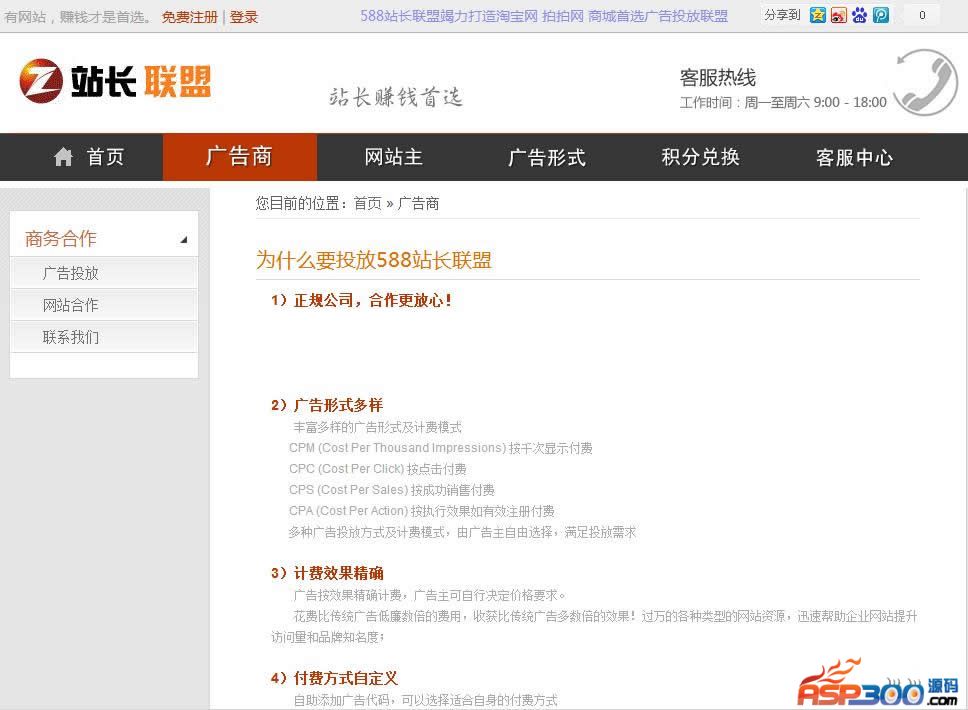Click the 工作时间 hours text
This screenshot has height=710, width=968.
783,102
